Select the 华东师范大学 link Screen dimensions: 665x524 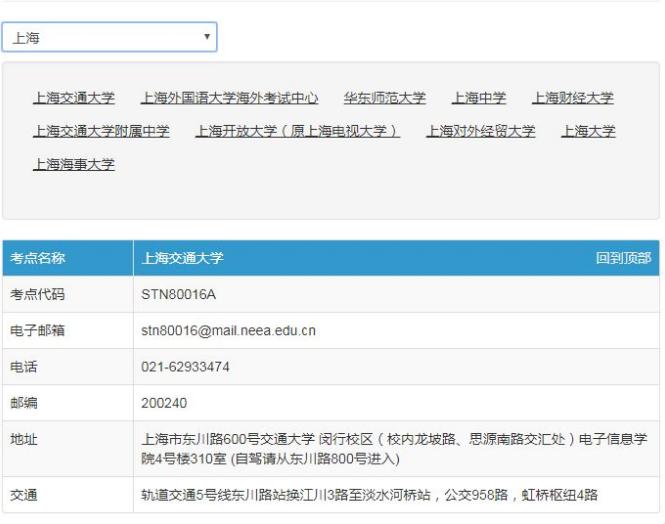point(385,98)
